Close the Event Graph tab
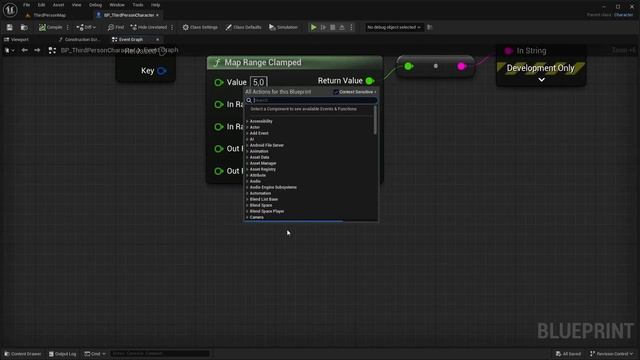The width and height of the screenshot is (640, 360). point(158,40)
